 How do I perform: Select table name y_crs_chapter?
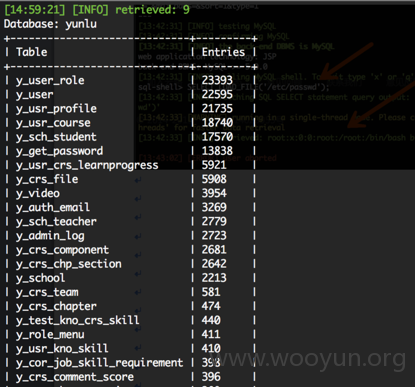point(56,306)
